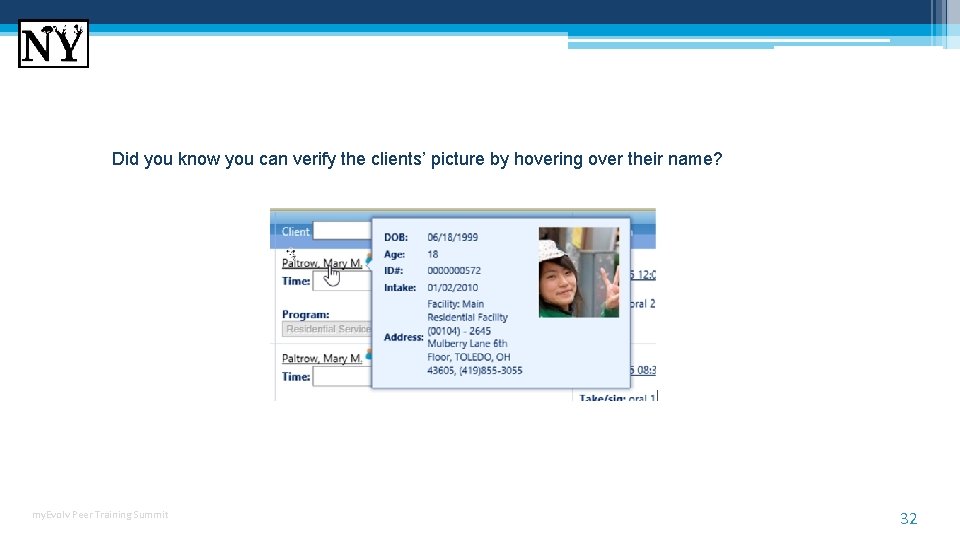Click the '43605, (419)855-3055' address line
The height and width of the screenshot is (540, 960).
[x=474, y=370]
